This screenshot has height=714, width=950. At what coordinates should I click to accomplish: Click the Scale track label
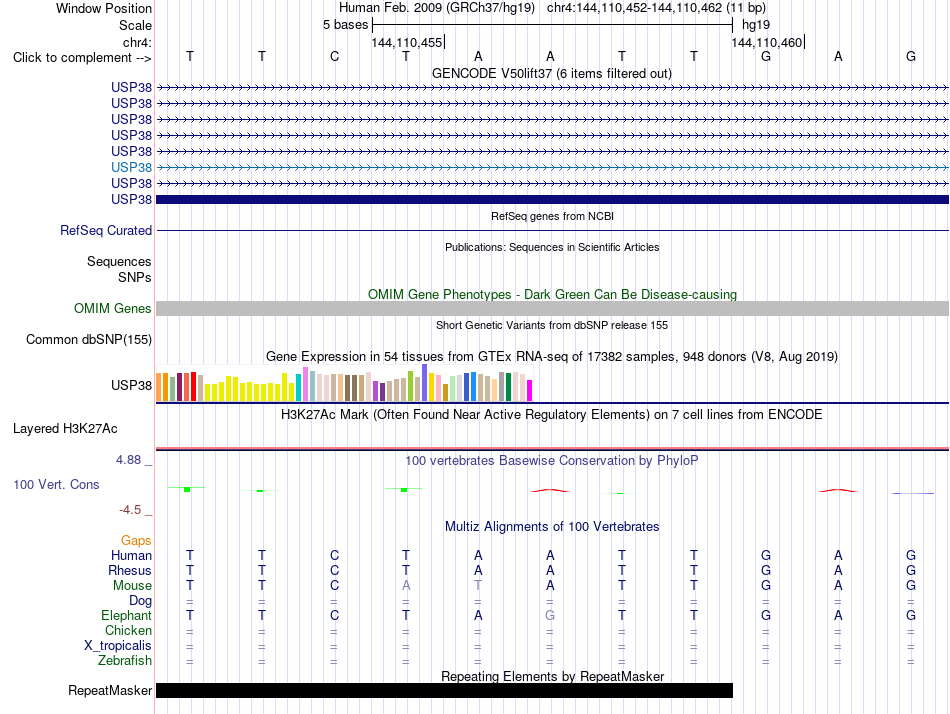pyautogui.click(x=135, y=25)
